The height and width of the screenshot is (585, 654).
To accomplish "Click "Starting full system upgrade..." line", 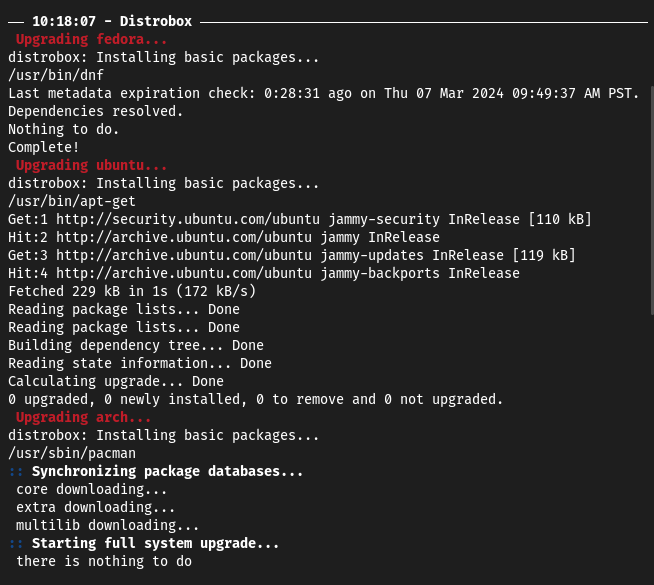I will click(x=156, y=543).
